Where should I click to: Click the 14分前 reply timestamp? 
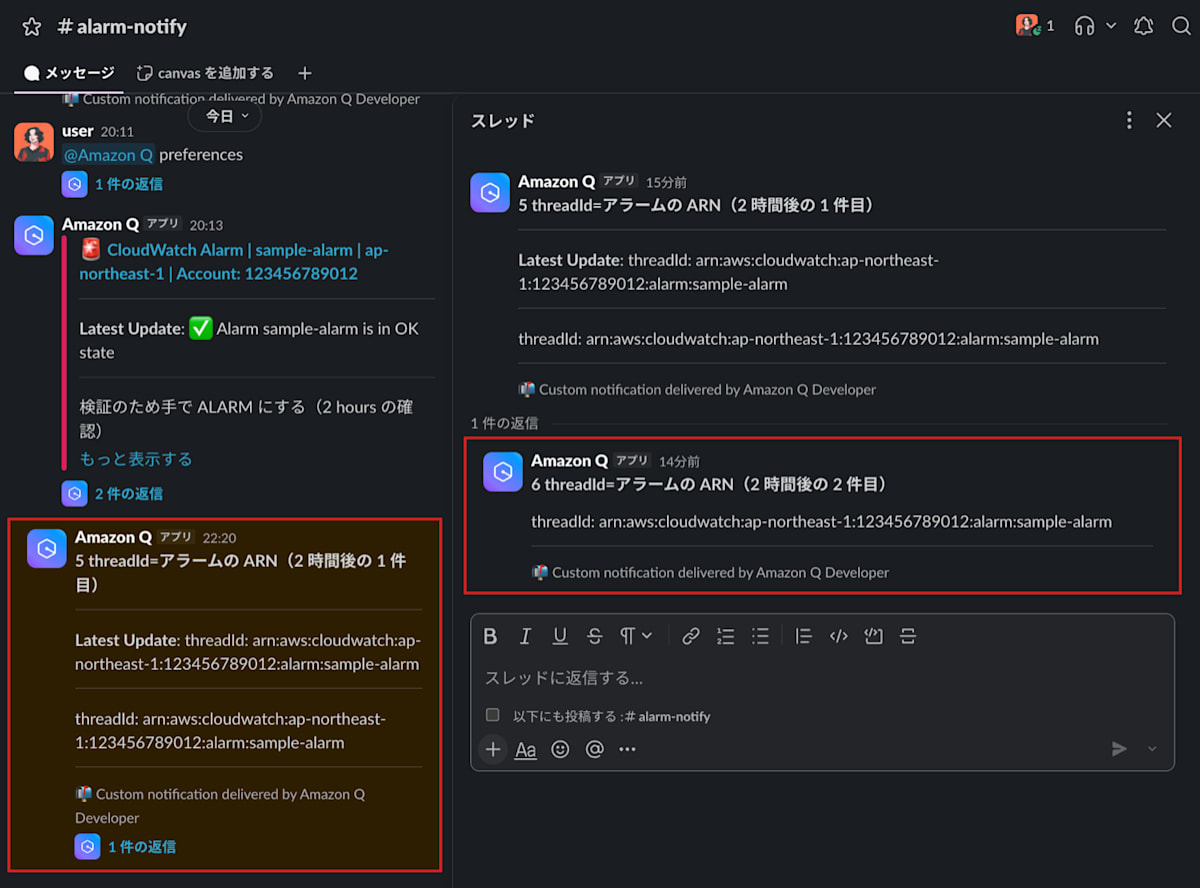pyautogui.click(x=679, y=461)
